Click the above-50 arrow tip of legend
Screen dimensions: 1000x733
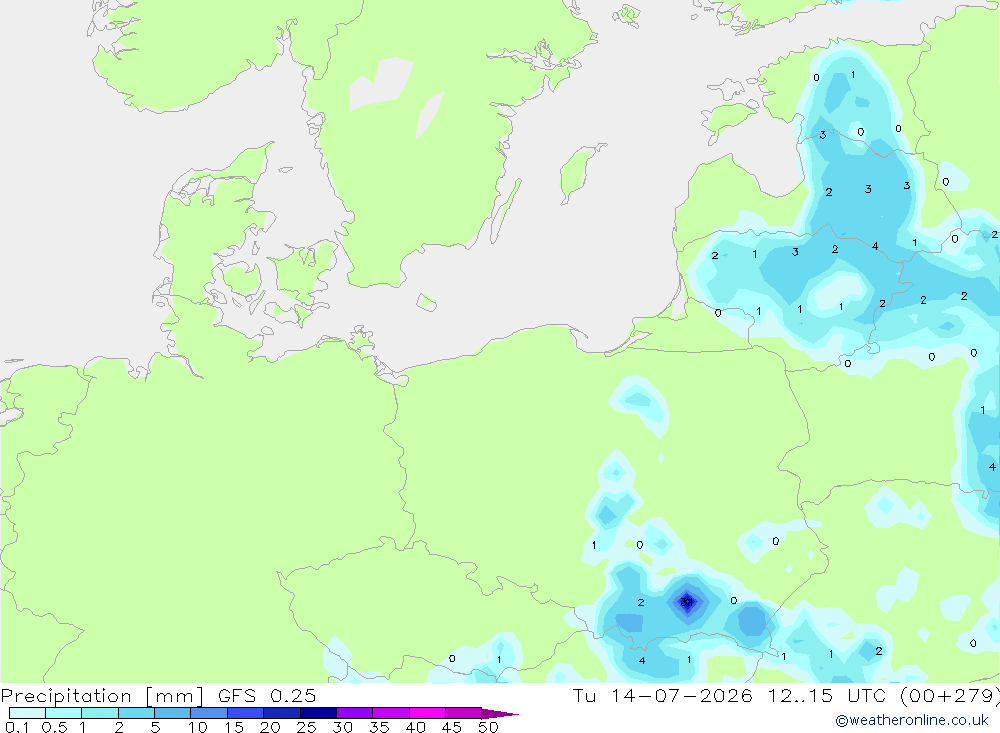[x=499, y=714]
